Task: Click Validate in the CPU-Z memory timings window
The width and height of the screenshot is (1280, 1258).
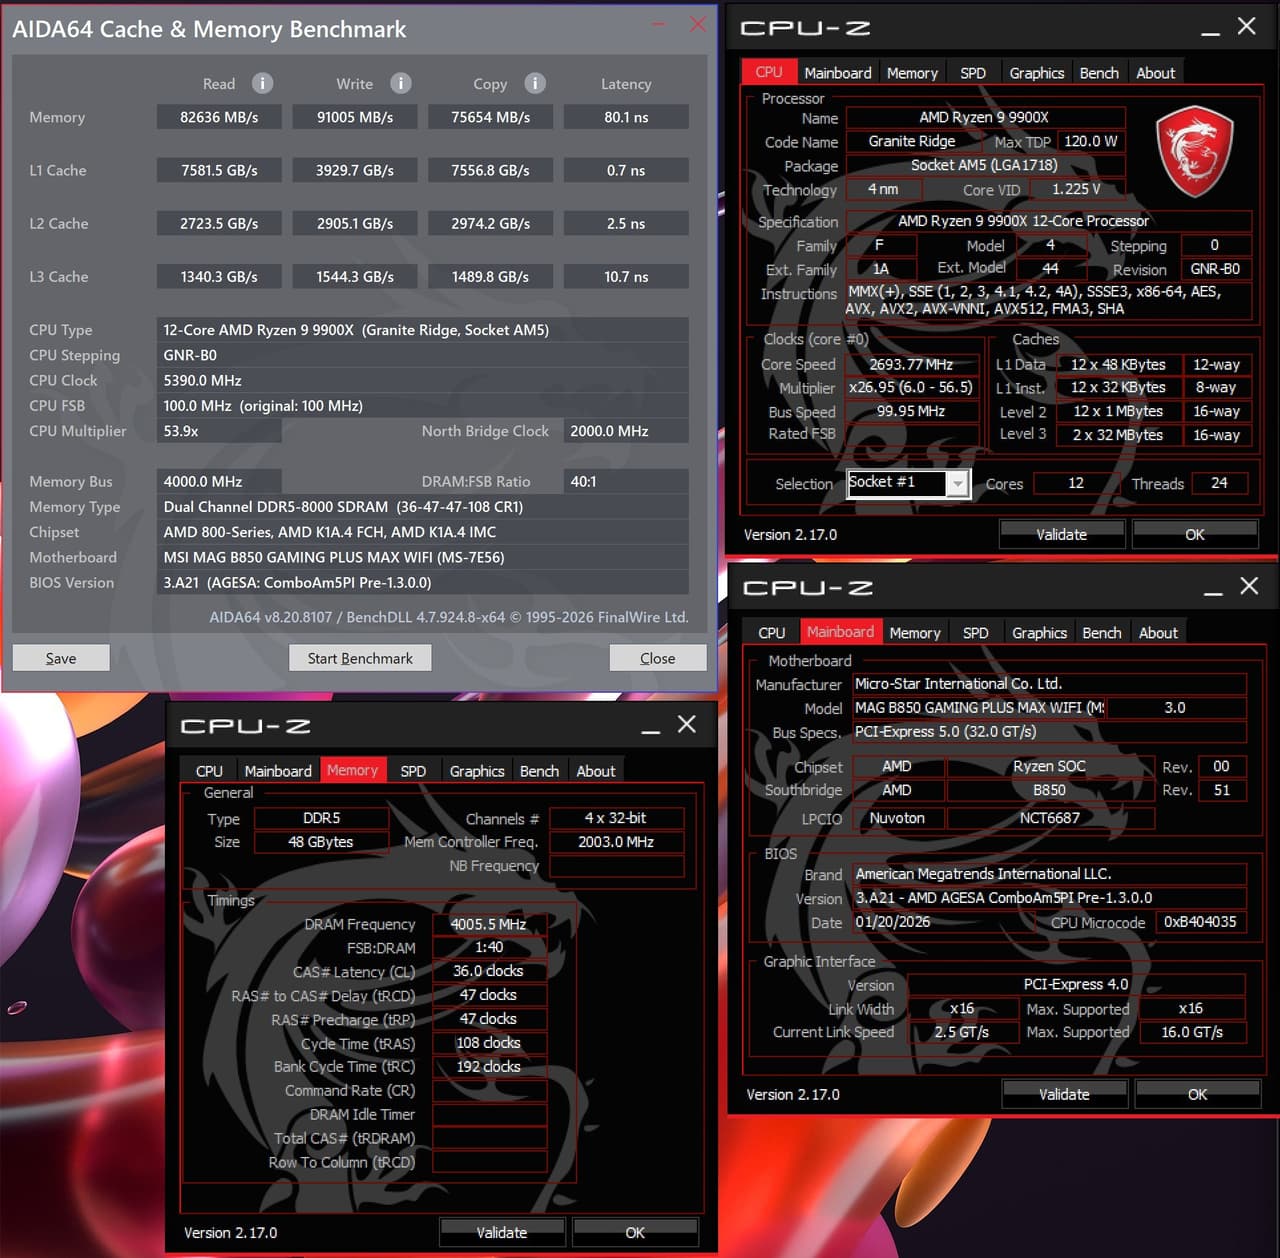Action: point(502,1233)
